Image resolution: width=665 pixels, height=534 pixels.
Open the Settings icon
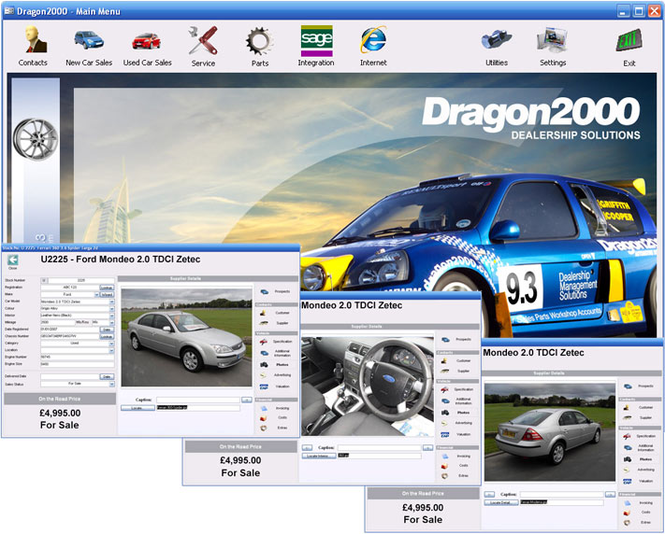553,45
